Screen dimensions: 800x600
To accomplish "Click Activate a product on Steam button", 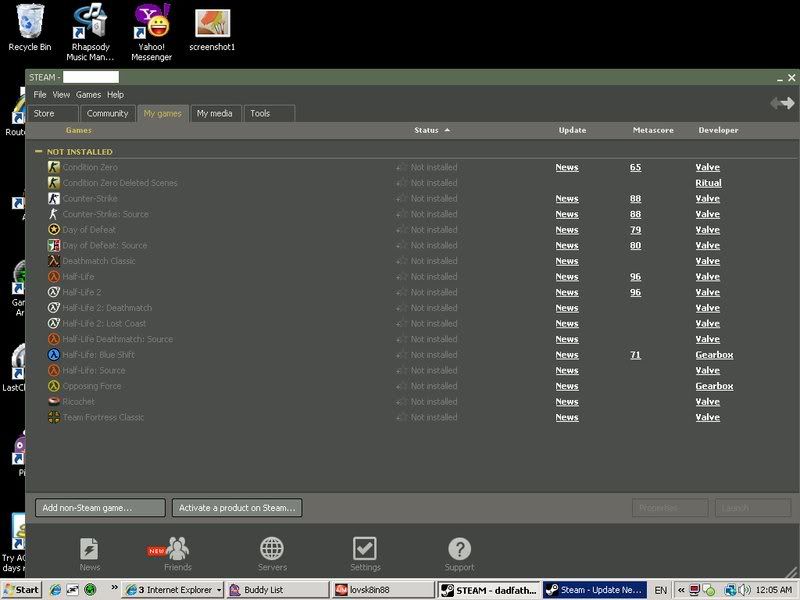I will [x=237, y=508].
